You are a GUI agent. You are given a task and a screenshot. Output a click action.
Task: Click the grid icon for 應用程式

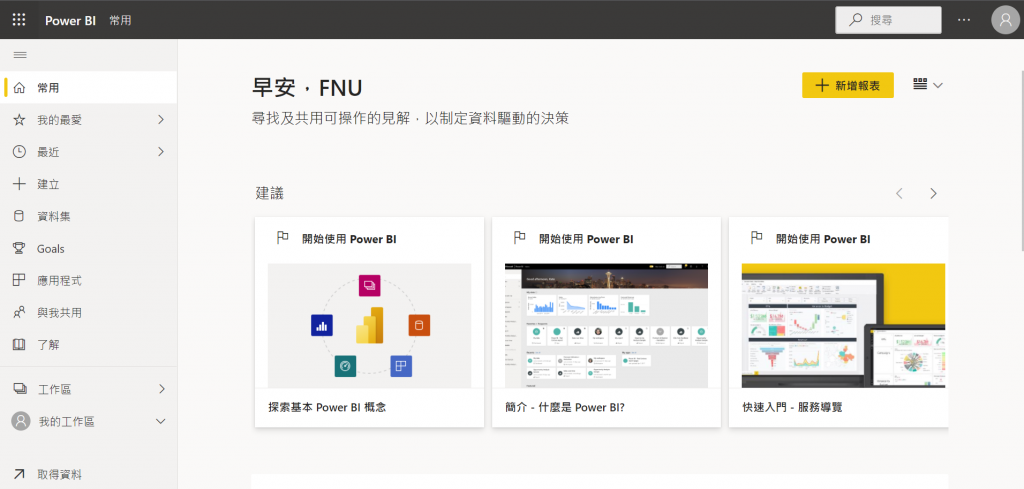tap(20, 280)
